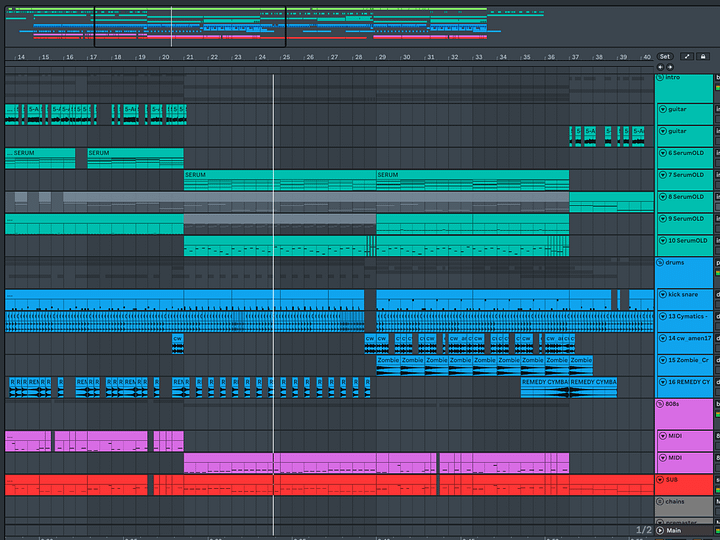This screenshot has height=540, width=720.
Task: Click the Set locator button
Action: pyautogui.click(x=665, y=56)
